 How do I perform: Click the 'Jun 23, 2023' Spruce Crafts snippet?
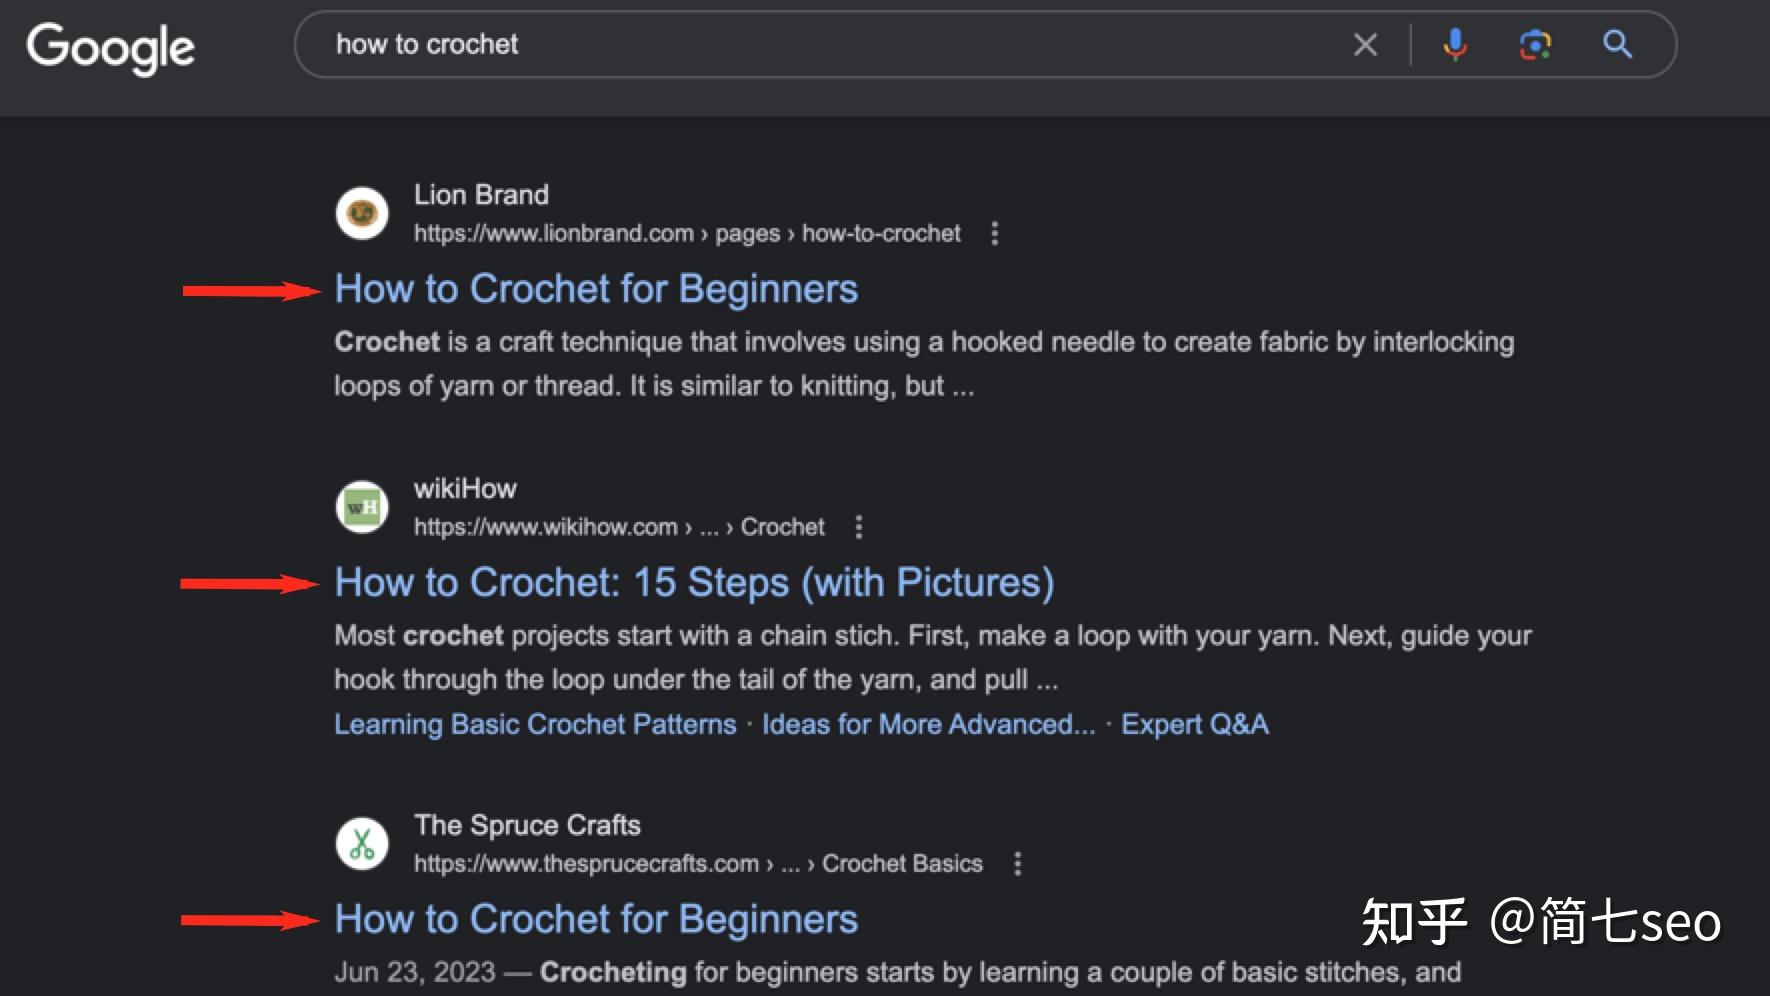coord(897,972)
